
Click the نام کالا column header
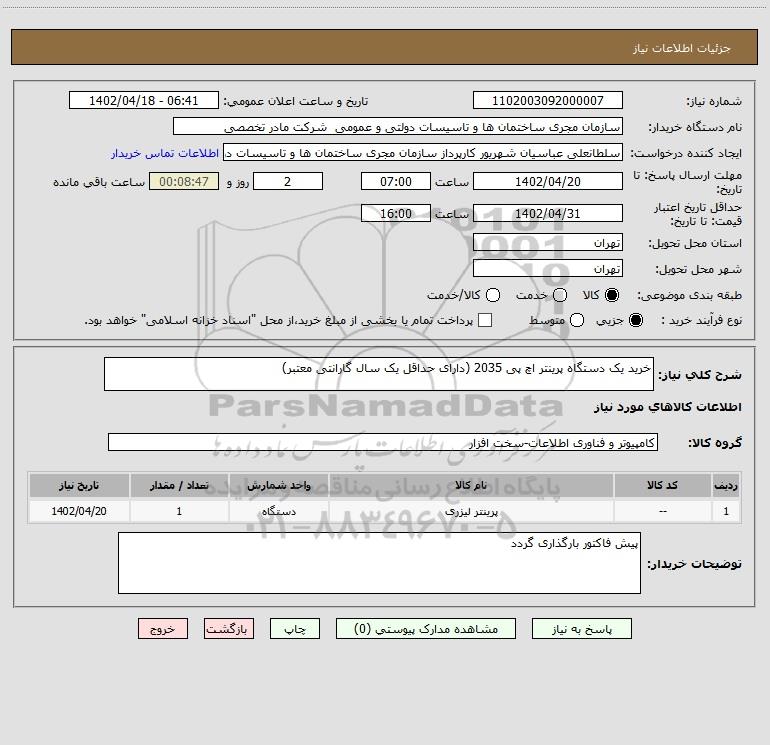[x=471, y=485]
